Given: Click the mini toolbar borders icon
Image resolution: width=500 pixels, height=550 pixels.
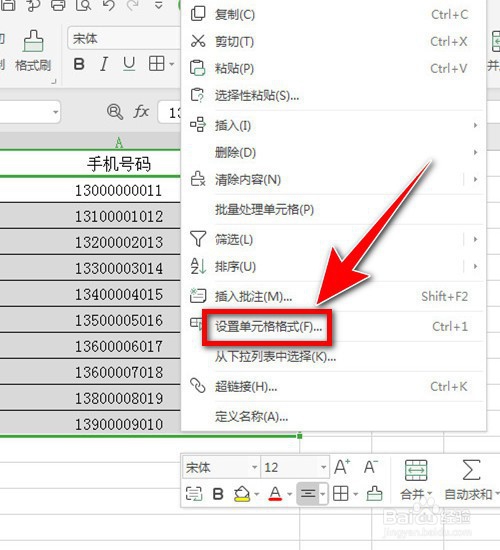Looking at the screenshot, I should [340, 494].
